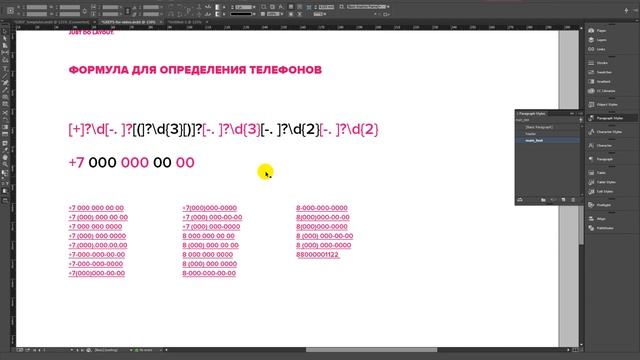Click the Y position field
640x360 pixels.
(37, 14)
